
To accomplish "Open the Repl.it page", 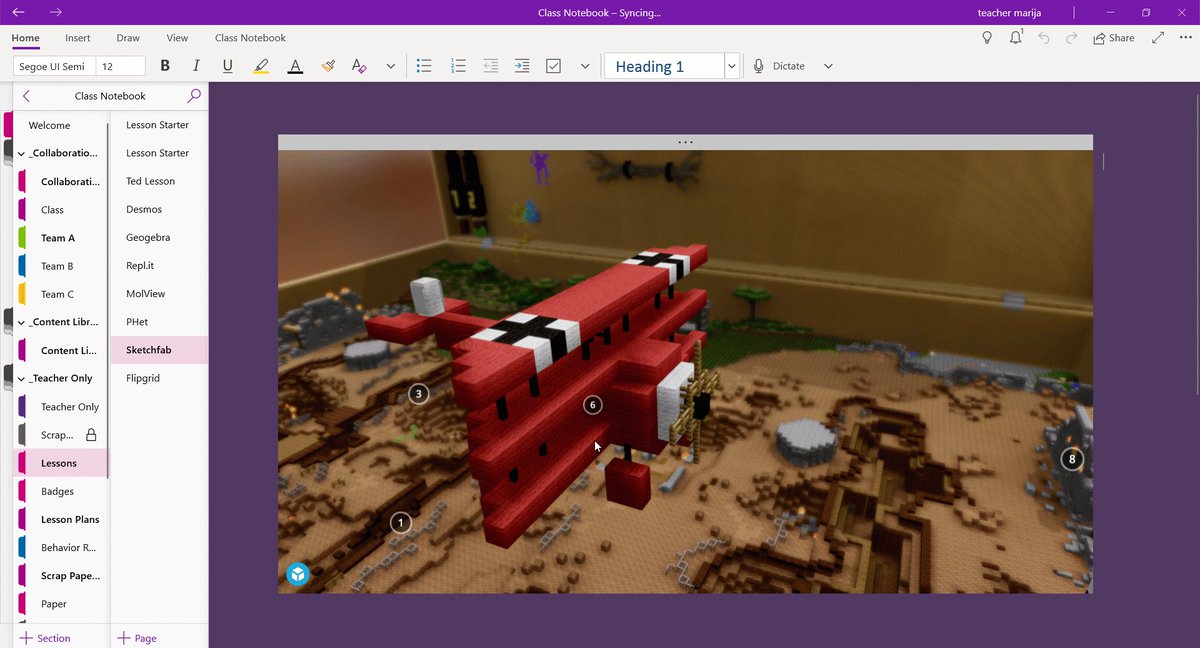I will pyautogui.click(x=140, y=266).
